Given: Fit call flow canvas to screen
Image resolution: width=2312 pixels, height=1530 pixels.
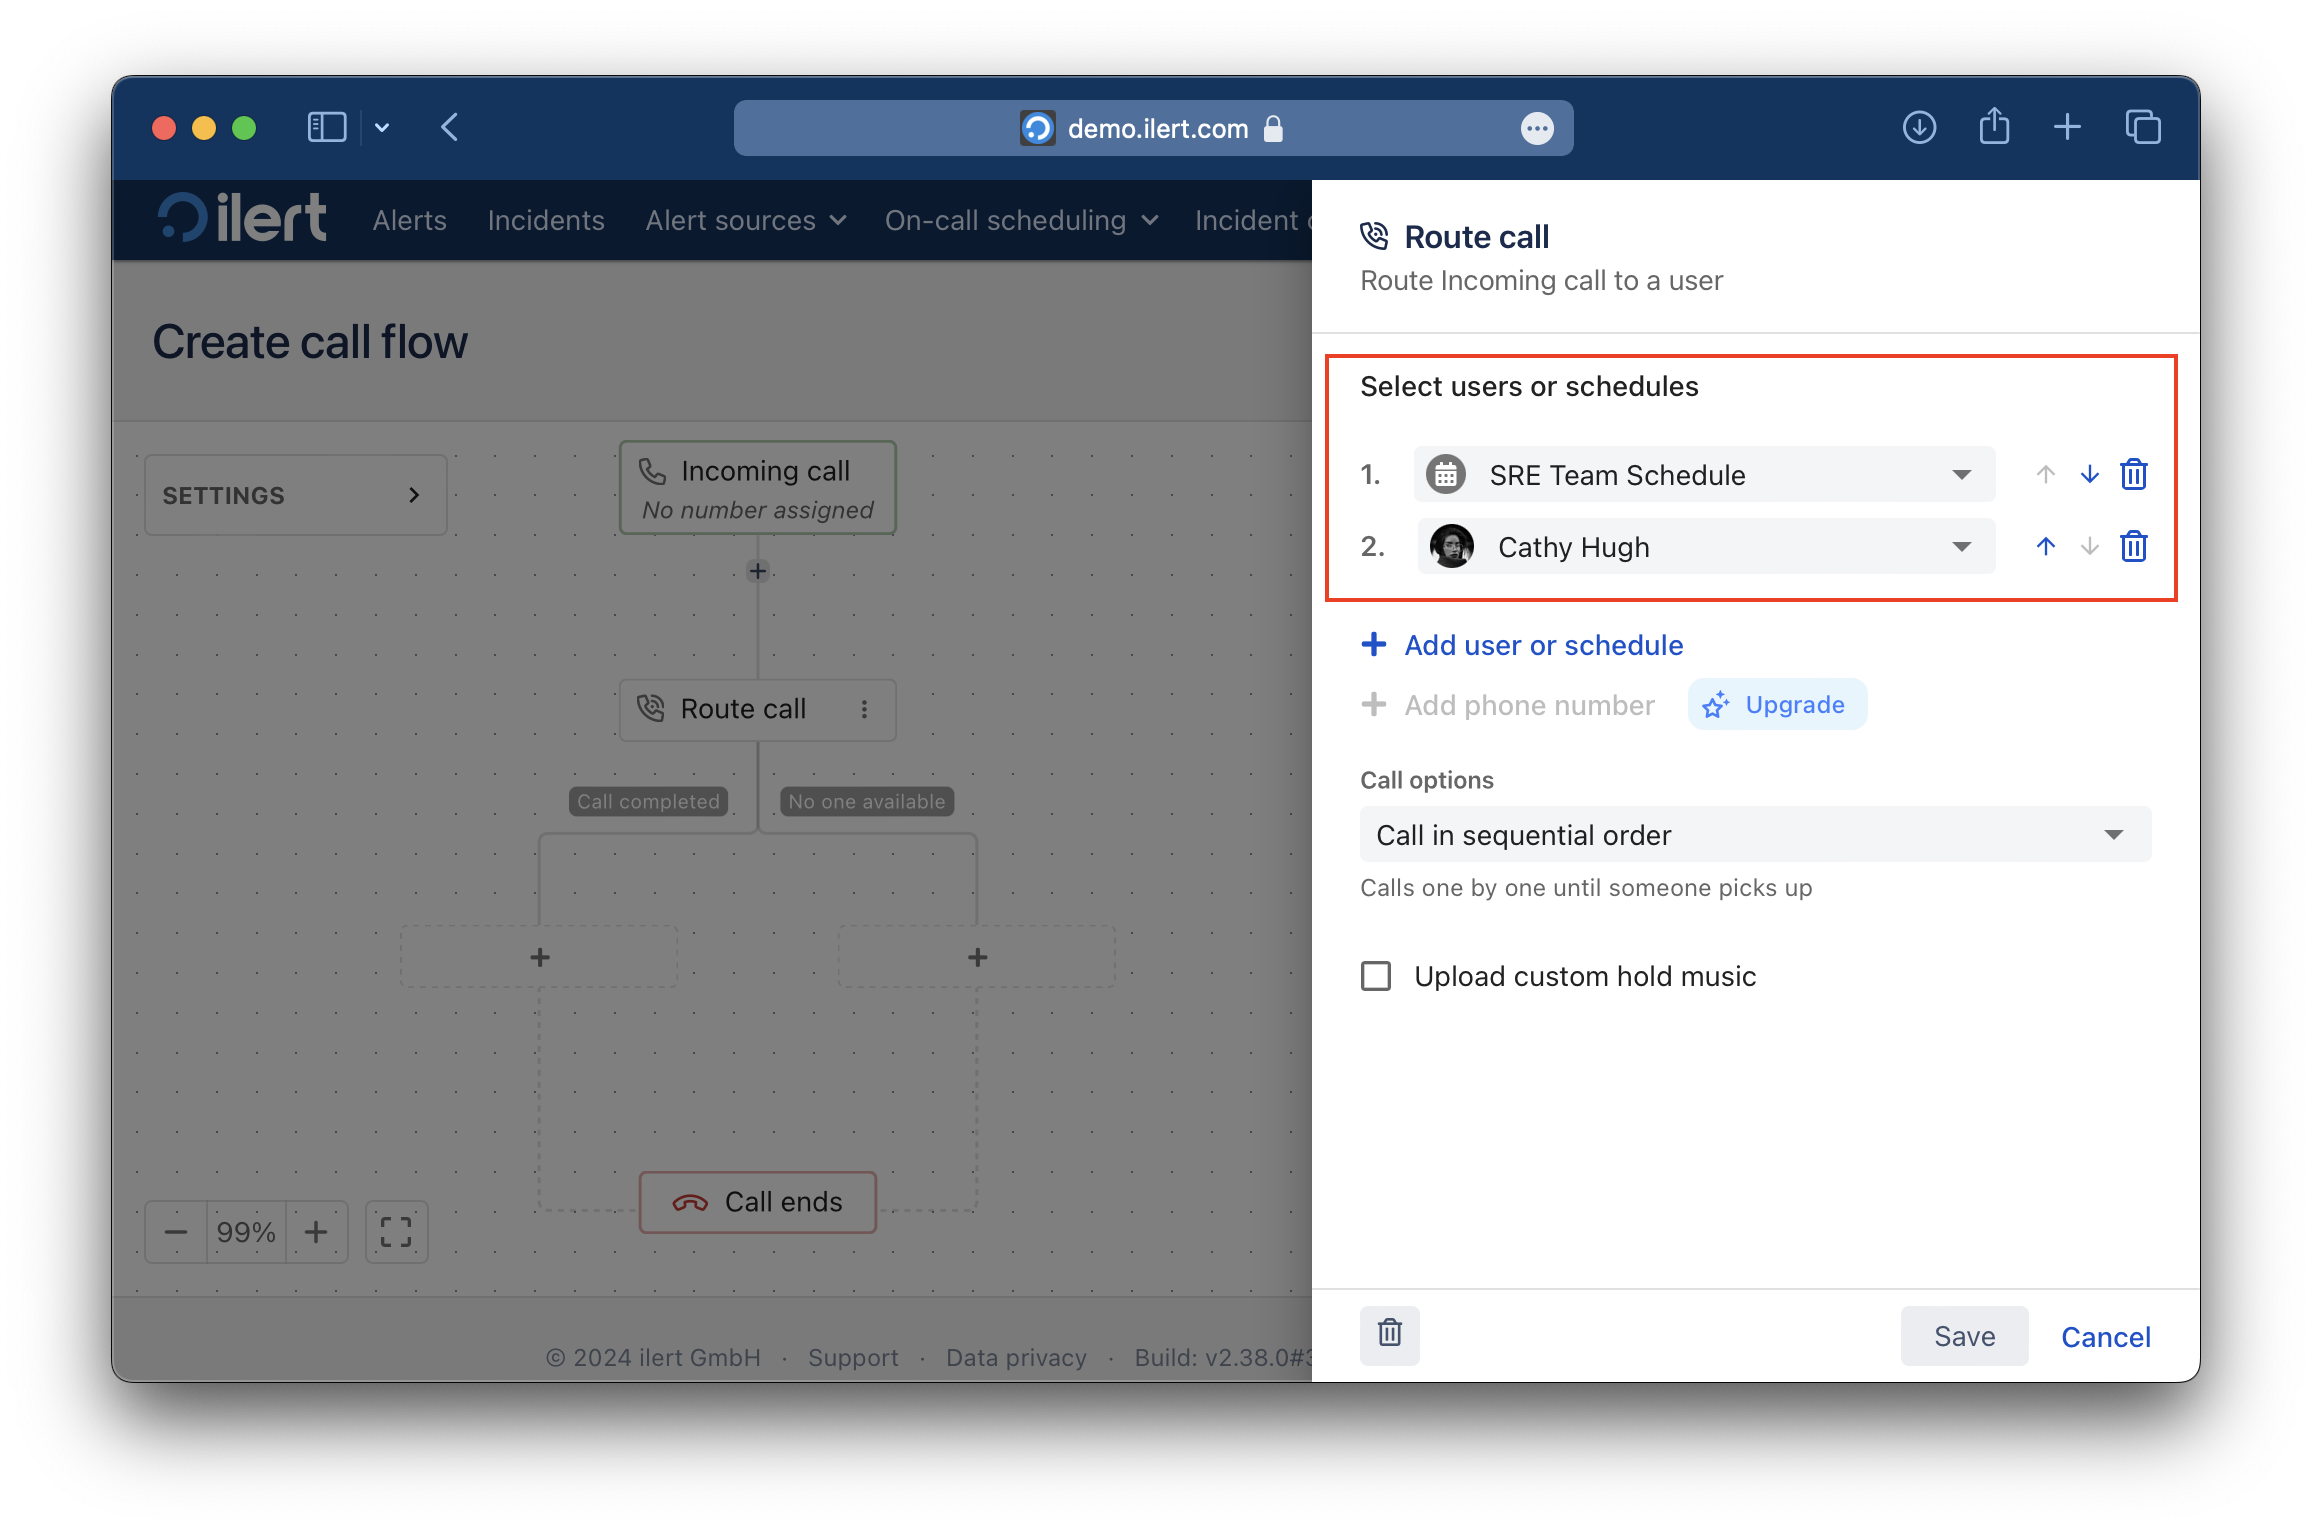Looking at the screenshot, I should (x=396, y=1232).
